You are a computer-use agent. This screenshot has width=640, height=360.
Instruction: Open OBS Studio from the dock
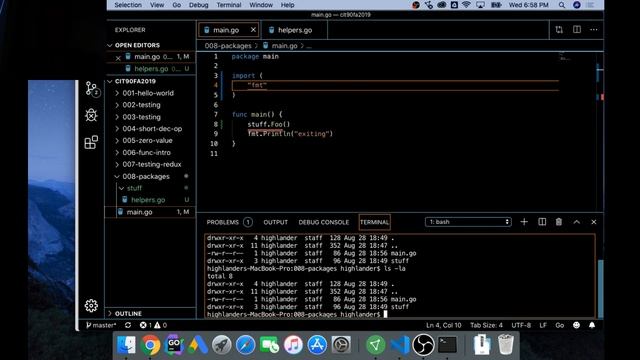(x=423, y=345)
